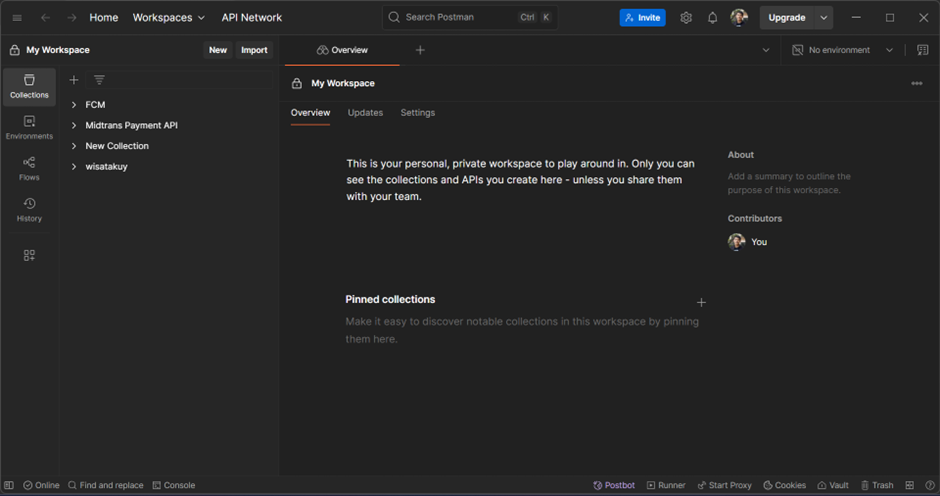Image resolution: width=940 pixels, height=496 pixels.
Task: Open the environment quick look icon
Action: click(x=923, y=50)
